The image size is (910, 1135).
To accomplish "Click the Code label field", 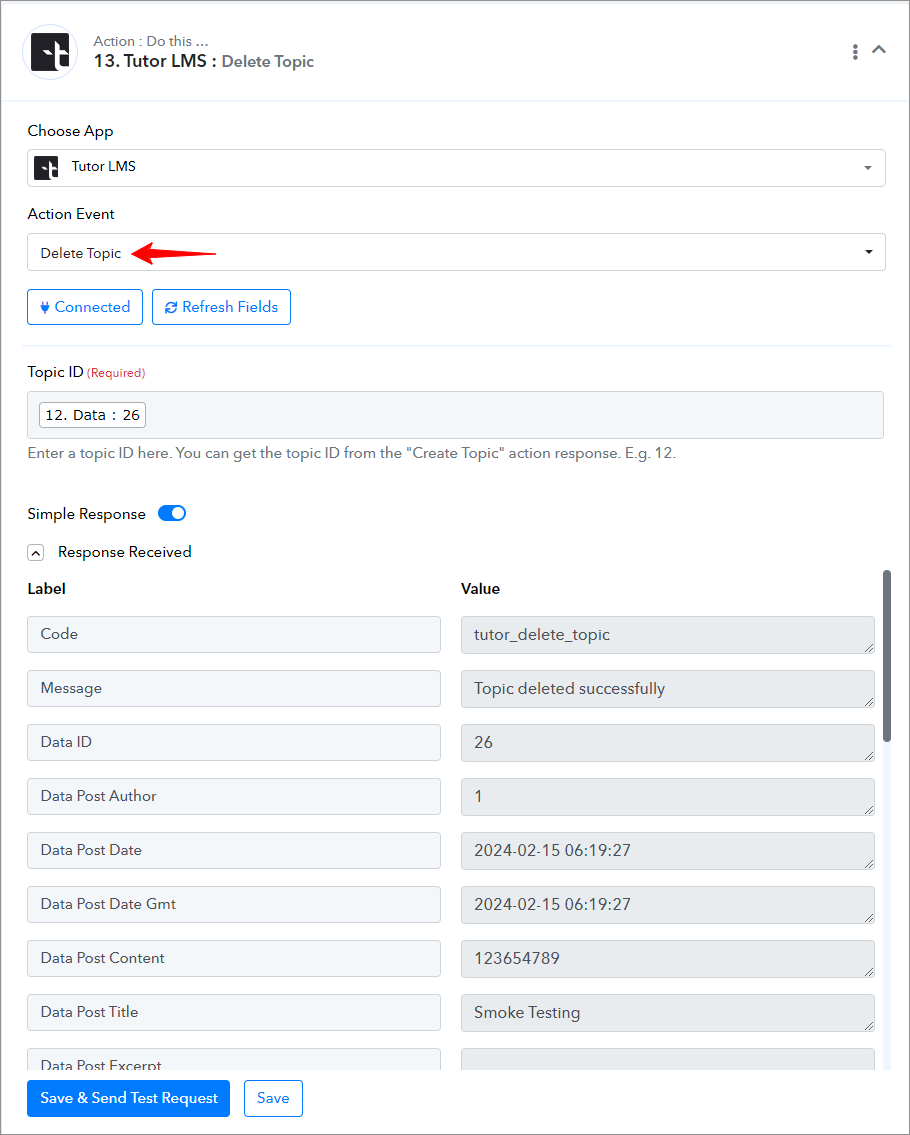I will pyautogui.click(x=234, y=634).
